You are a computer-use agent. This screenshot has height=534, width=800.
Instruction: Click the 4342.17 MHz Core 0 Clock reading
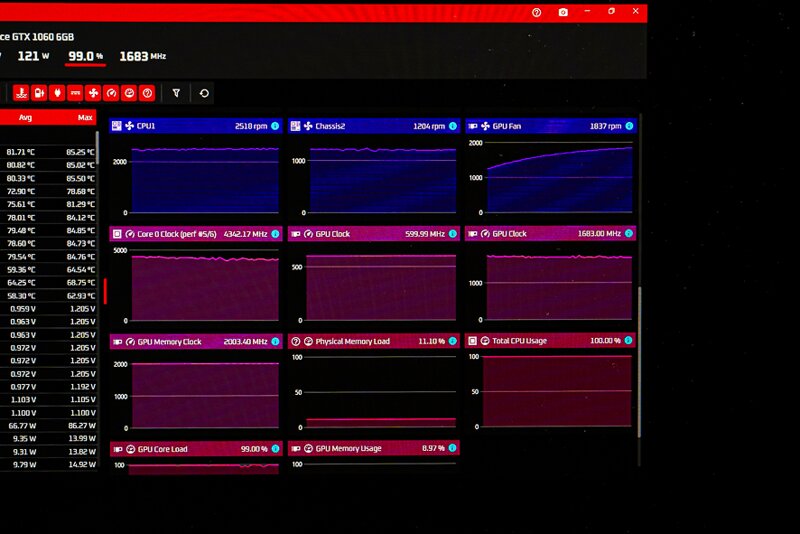point(245,234)
